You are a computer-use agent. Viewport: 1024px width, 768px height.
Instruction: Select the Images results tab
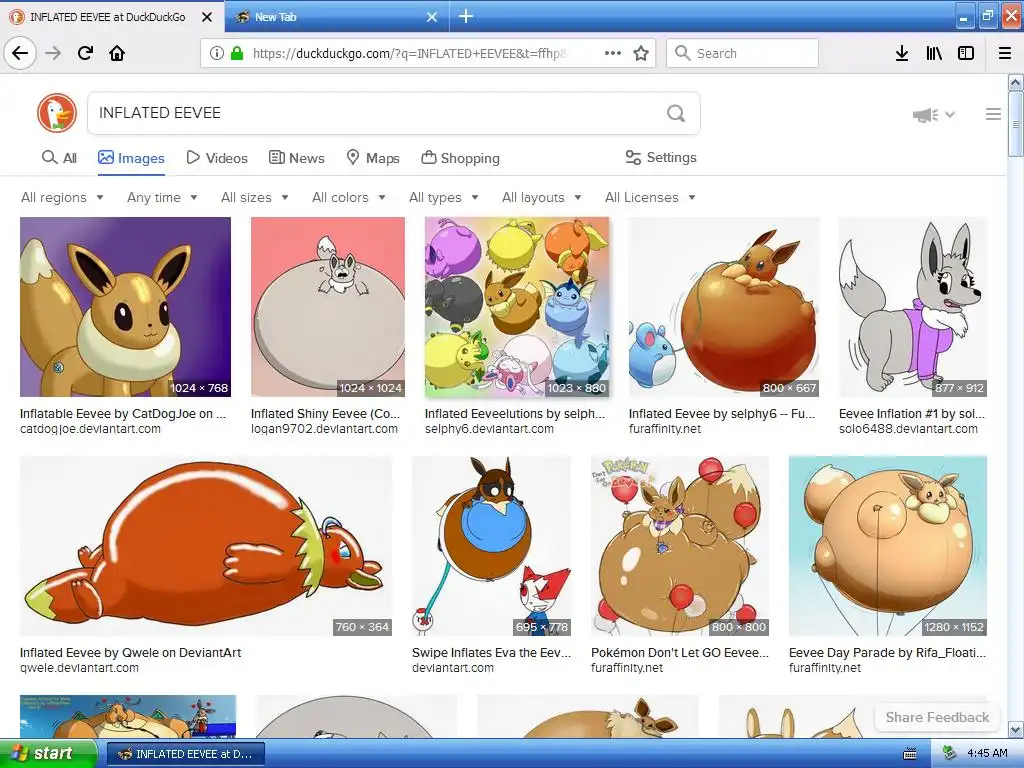pyautogui.click(x=131, y=158)
